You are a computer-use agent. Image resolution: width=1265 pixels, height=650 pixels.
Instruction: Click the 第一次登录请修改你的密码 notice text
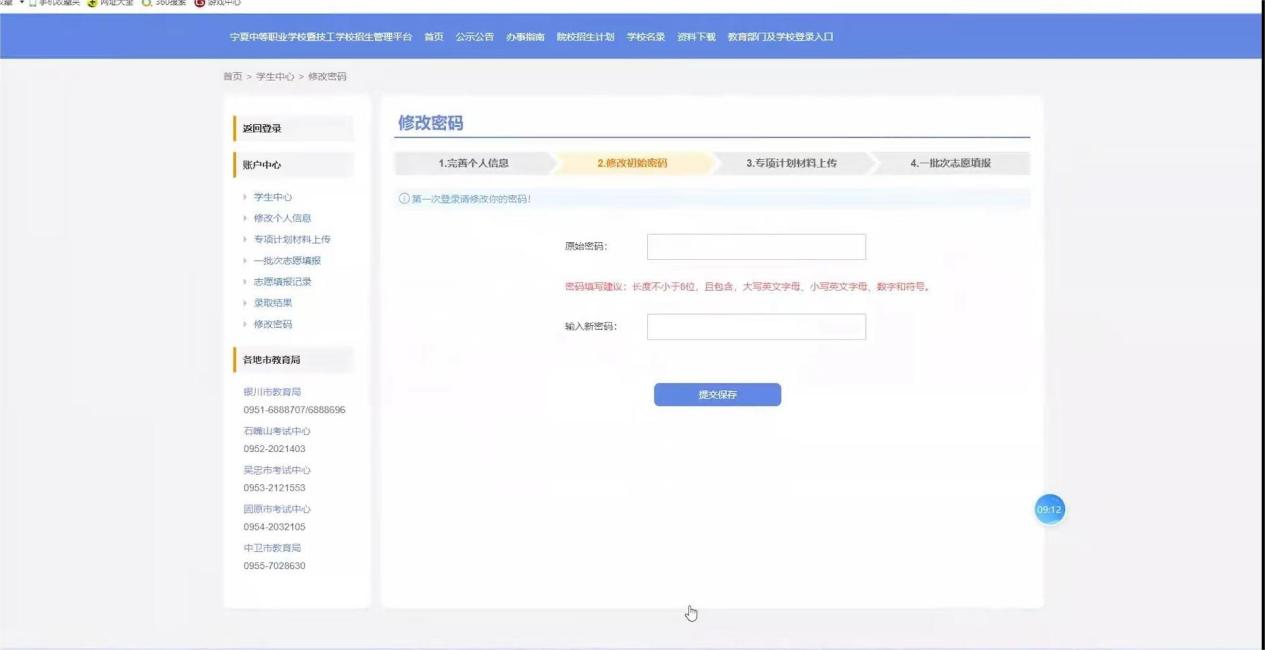[x=471, y=199]
